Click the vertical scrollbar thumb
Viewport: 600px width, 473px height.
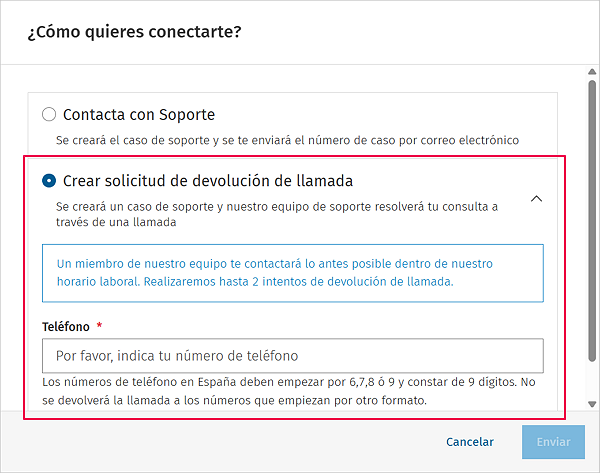pos(592,220)
